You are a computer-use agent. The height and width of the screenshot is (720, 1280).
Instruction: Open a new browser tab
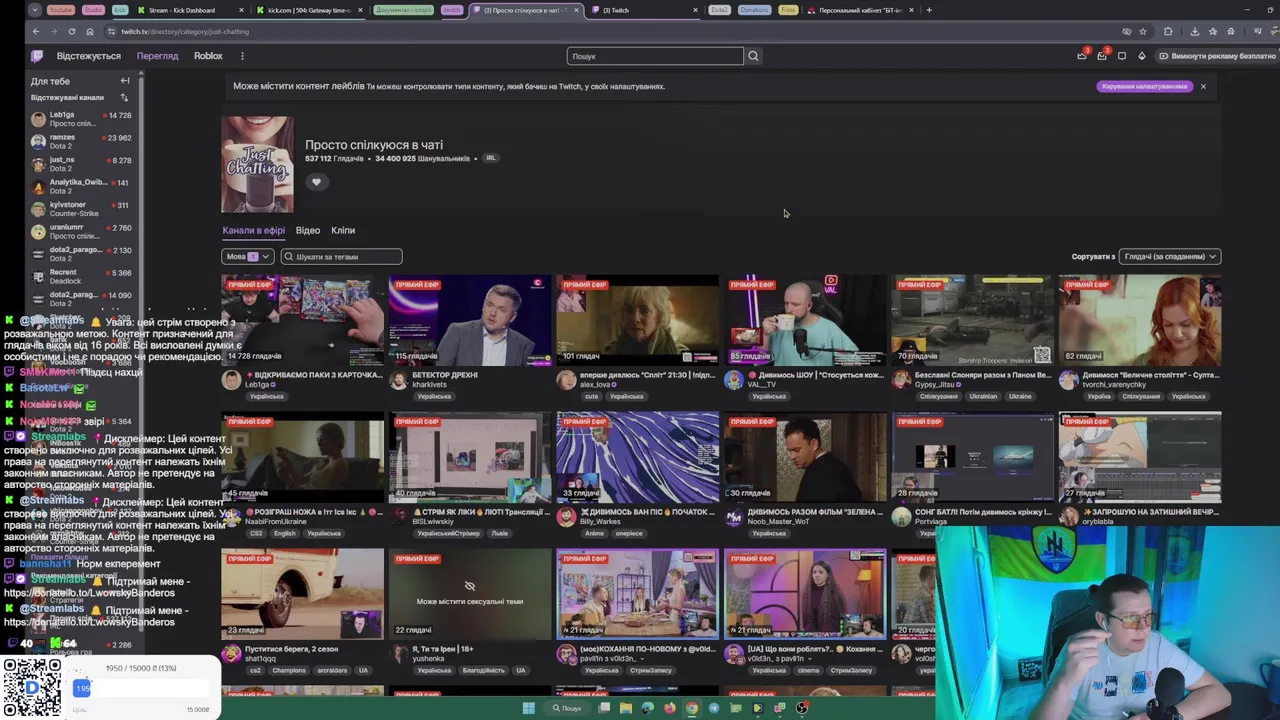click(x=929, y=10)
